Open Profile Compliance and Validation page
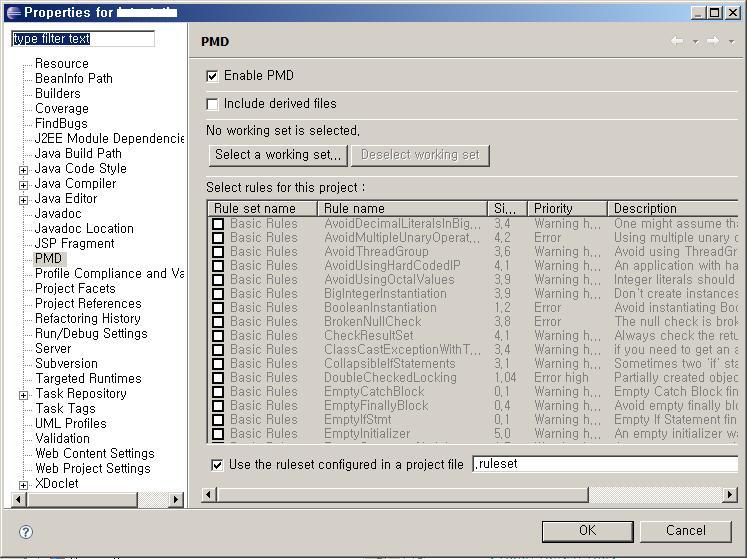Viewport: 747px width, 559px height. [x=109, y=274]
